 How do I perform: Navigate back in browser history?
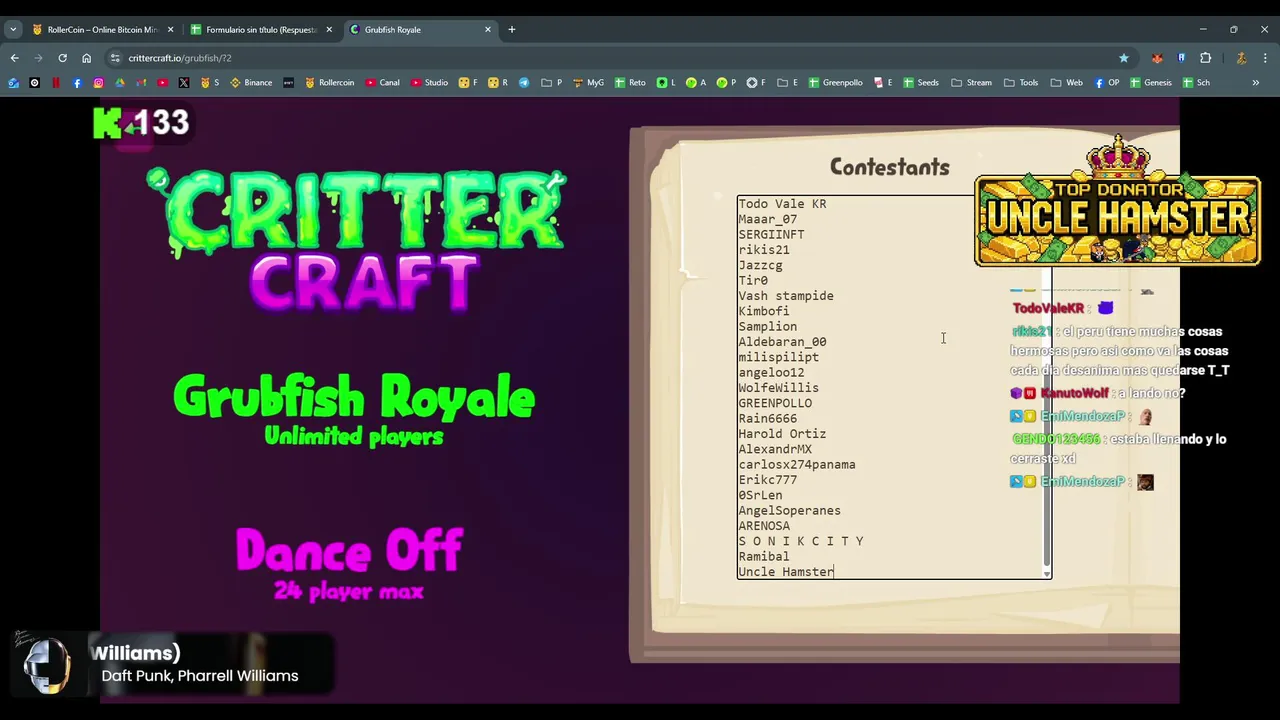tap(14, 58)
